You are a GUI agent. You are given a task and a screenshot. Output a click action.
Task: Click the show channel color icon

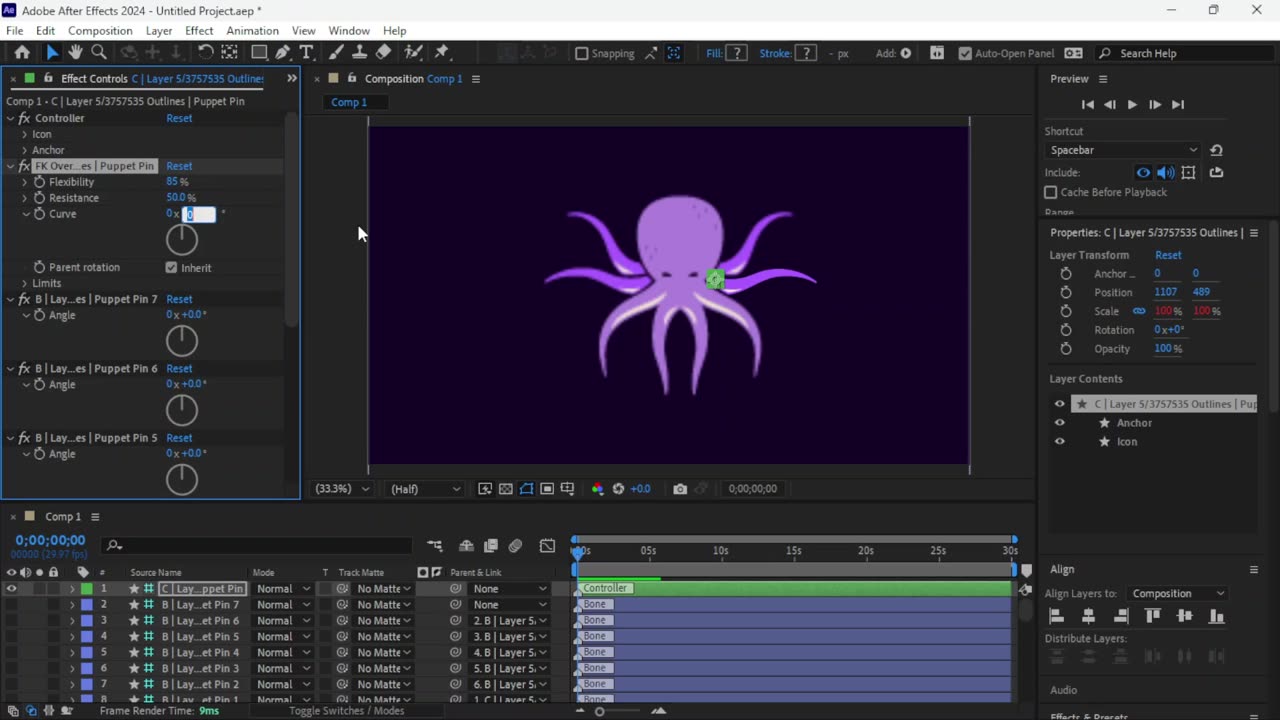pos(597,489)
